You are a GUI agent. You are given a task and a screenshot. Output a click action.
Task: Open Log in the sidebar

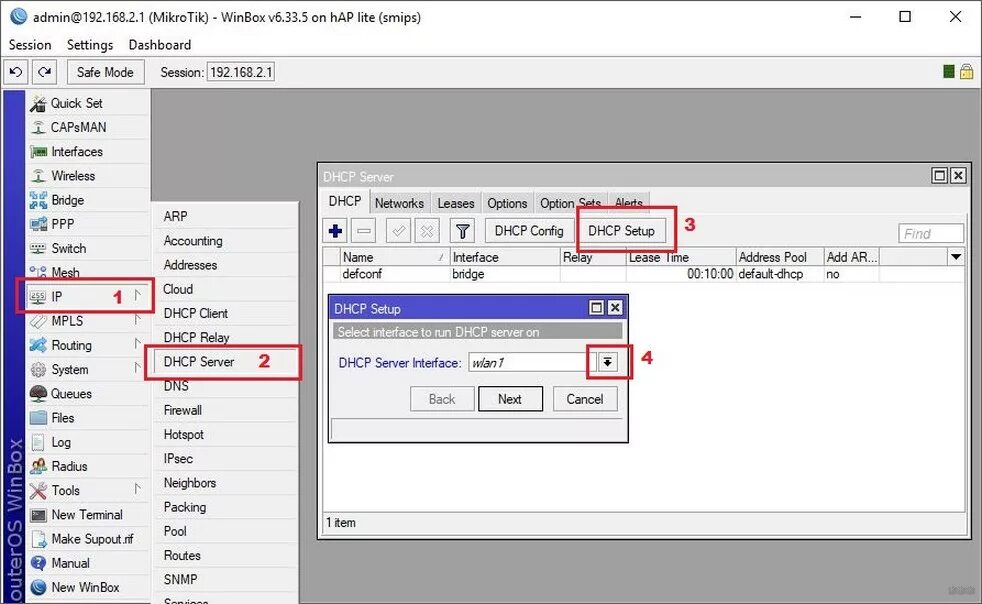88,442
